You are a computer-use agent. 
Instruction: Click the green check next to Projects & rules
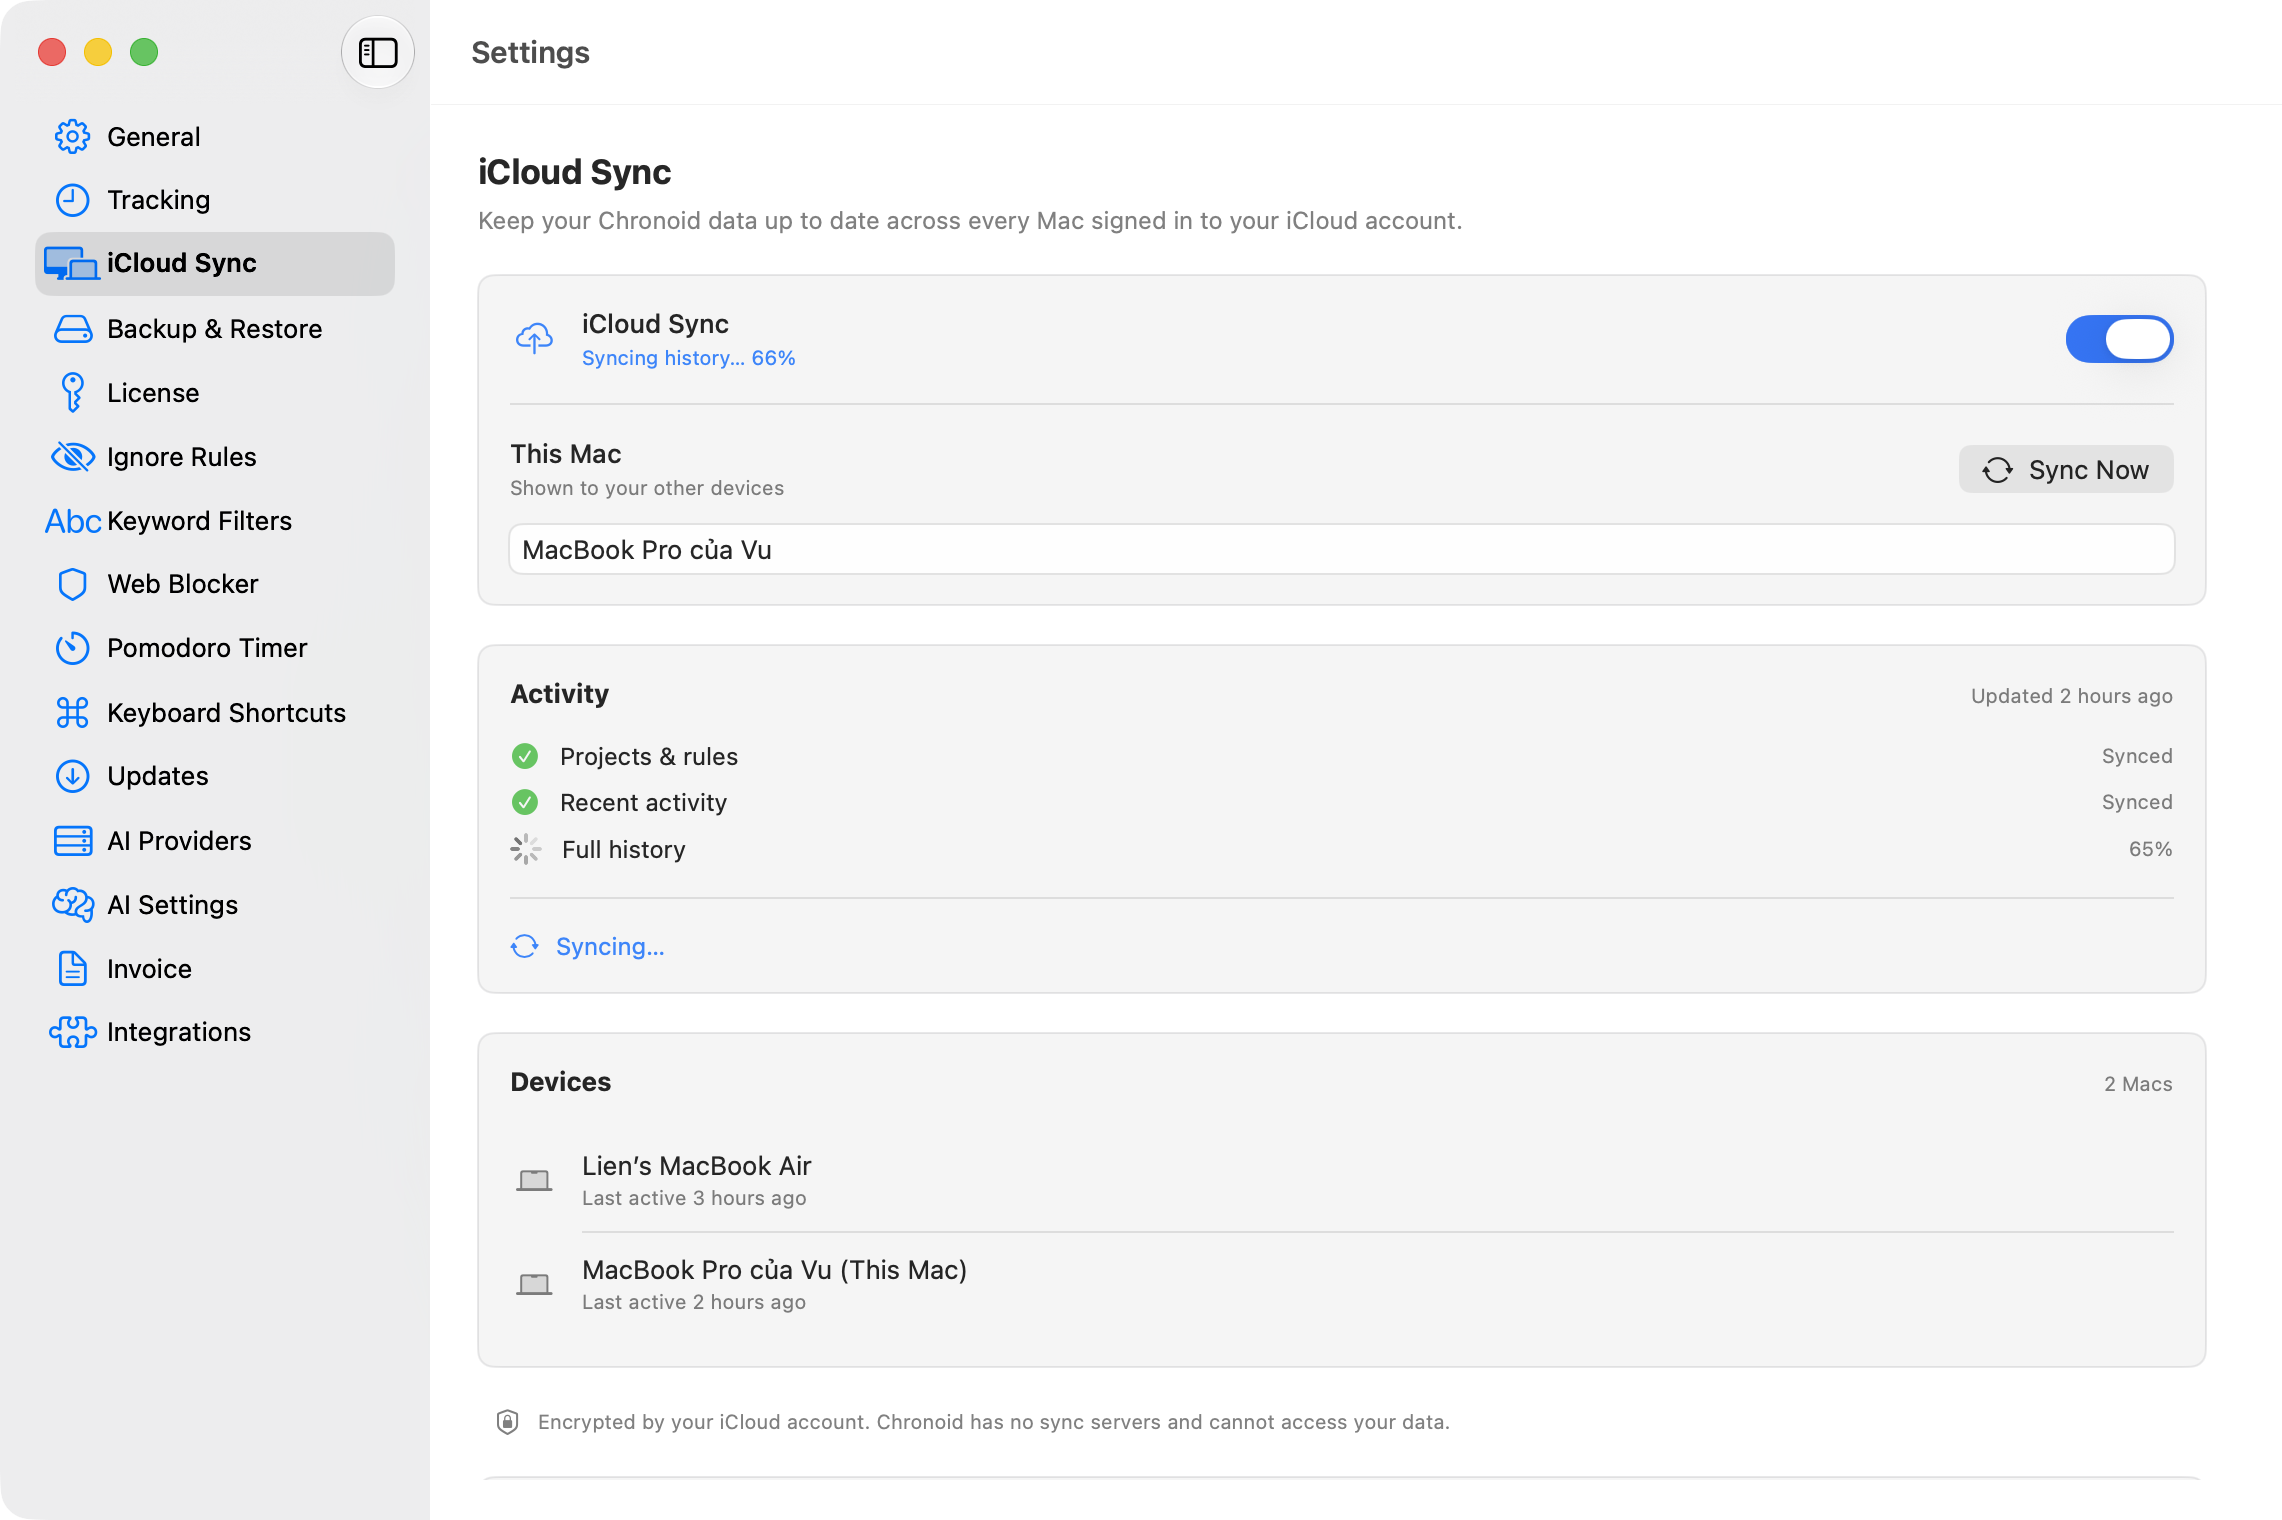click(x=525, y=757)
